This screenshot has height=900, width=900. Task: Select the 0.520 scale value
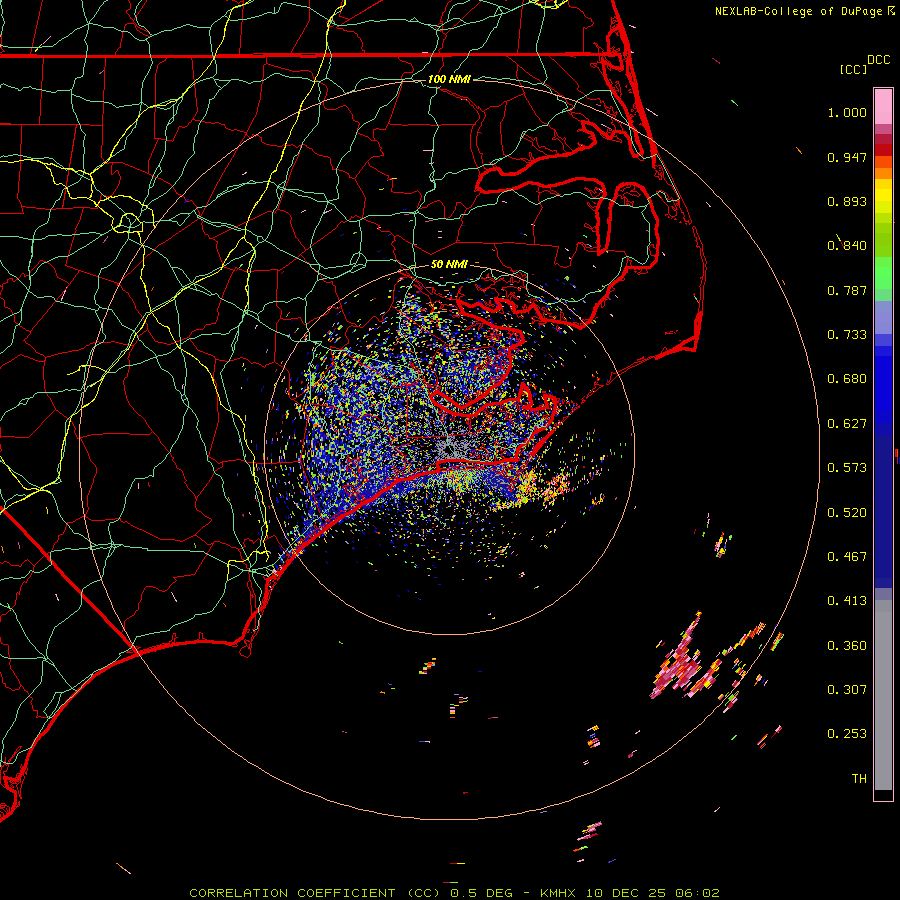(847, 513)
